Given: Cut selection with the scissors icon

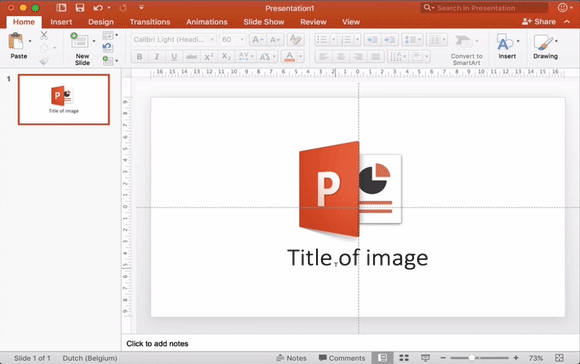Looking at the screenshot, I should [x=44, y=36].
